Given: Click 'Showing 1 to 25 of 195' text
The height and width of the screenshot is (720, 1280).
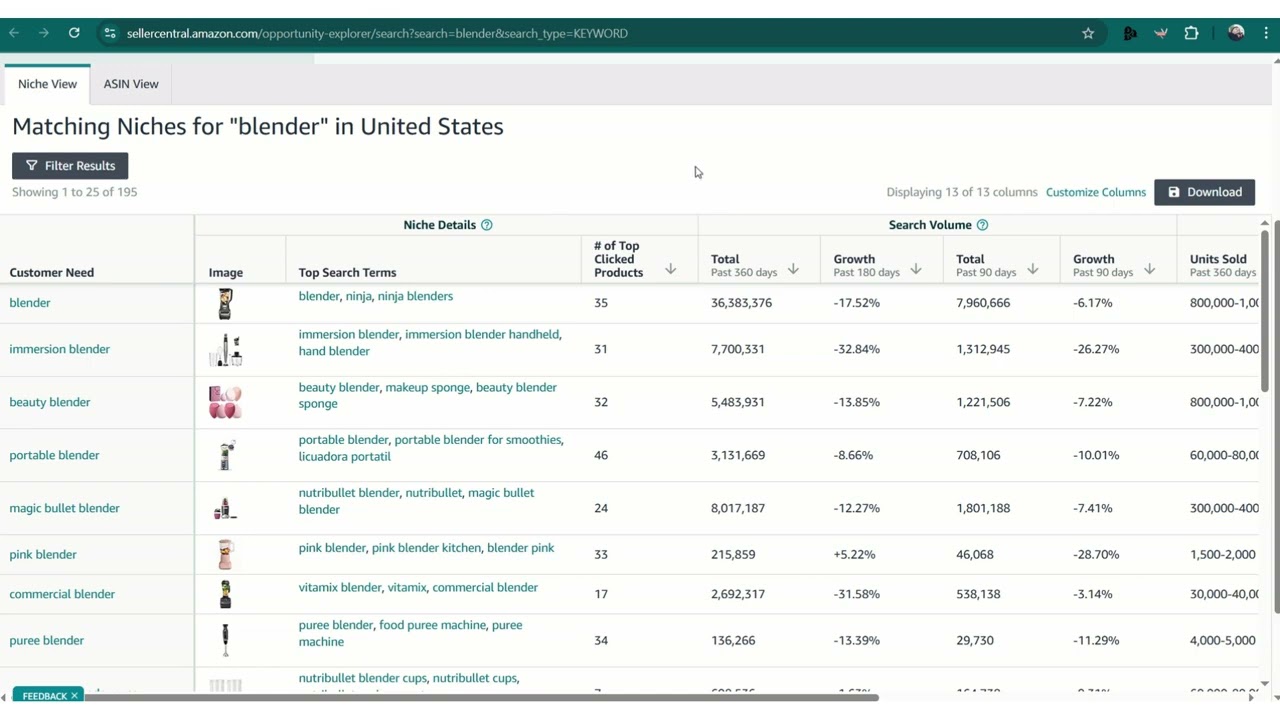Looking at the screenshot, I should point(74,192).
